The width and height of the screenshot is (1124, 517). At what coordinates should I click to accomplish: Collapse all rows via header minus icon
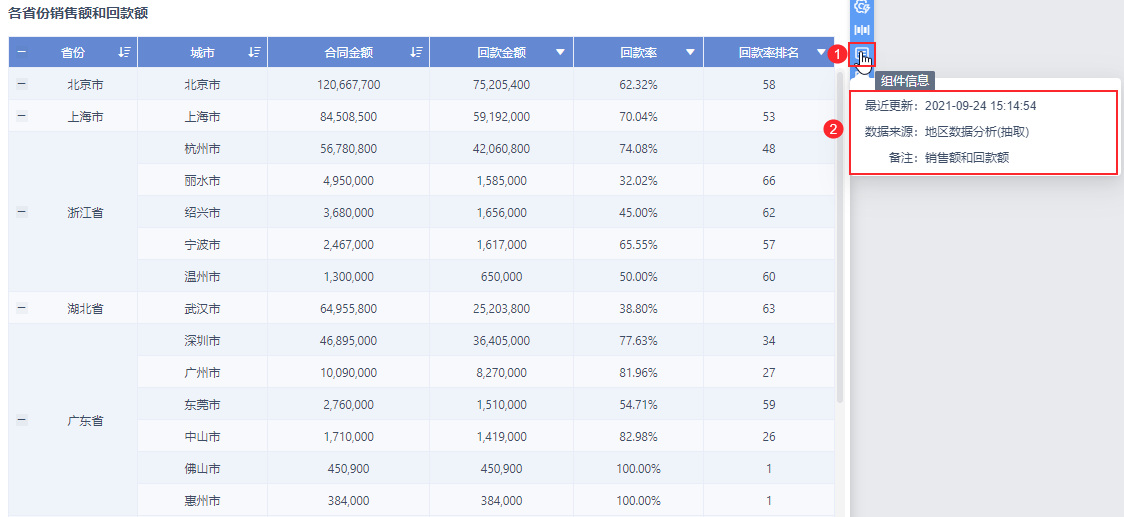(x=22, y=52)
